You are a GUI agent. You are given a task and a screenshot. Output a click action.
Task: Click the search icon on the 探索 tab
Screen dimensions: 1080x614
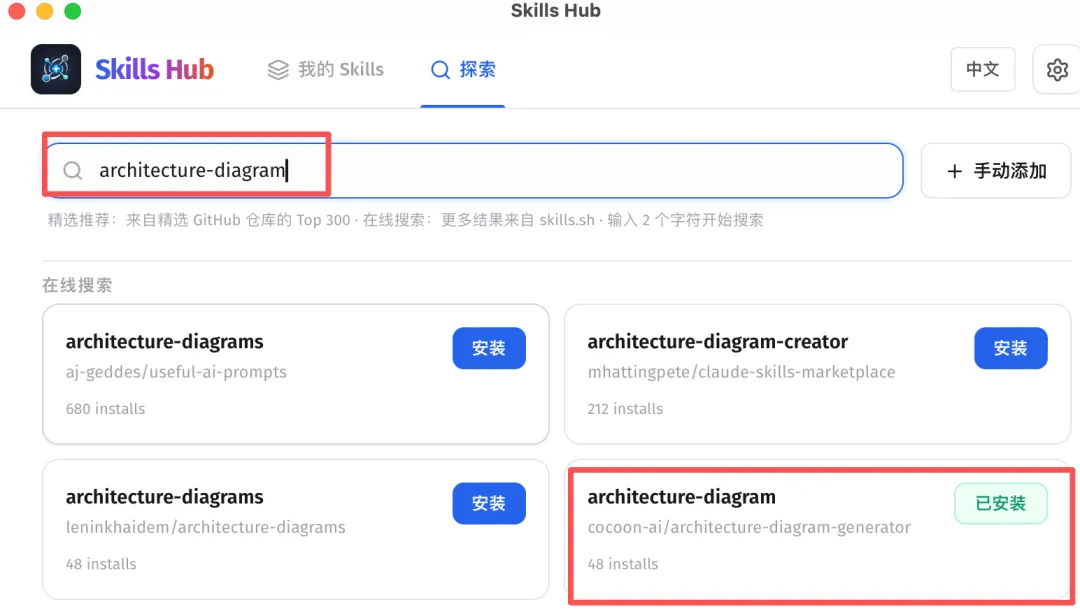(x=440, y=69)
